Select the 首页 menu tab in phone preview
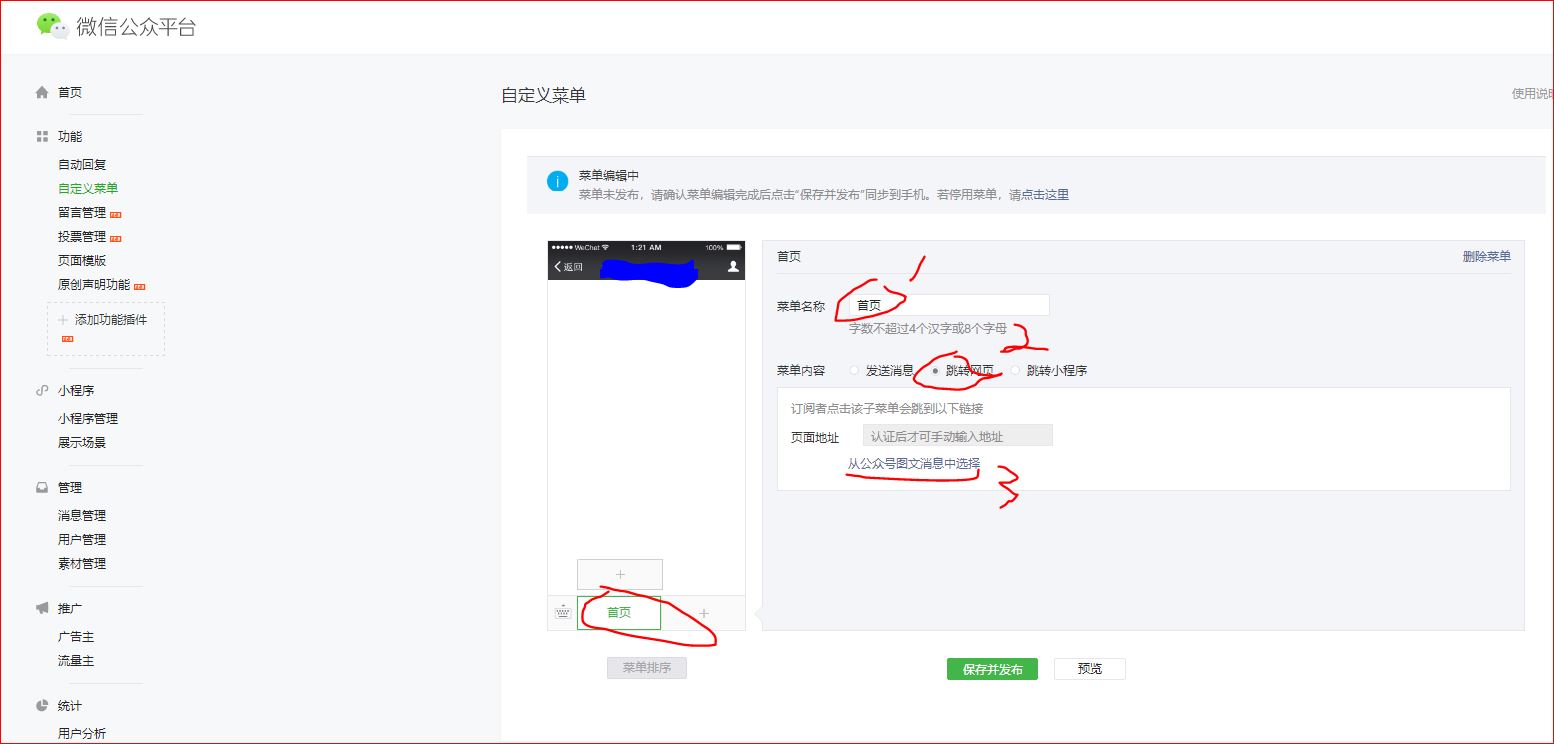This screenshot has width=1554, height=744. tap(619, 613)
